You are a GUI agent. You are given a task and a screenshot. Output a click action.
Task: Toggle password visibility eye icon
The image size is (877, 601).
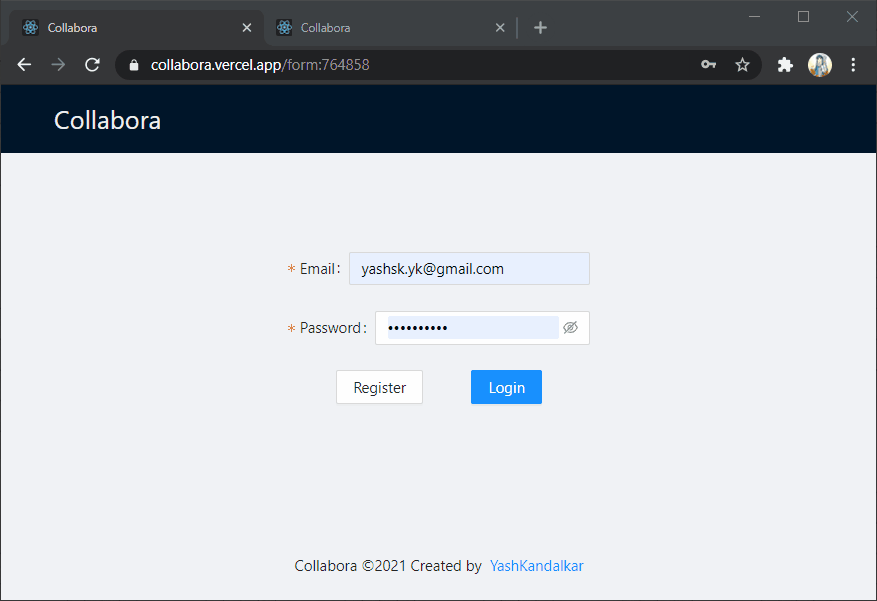(x=570, y=328)
